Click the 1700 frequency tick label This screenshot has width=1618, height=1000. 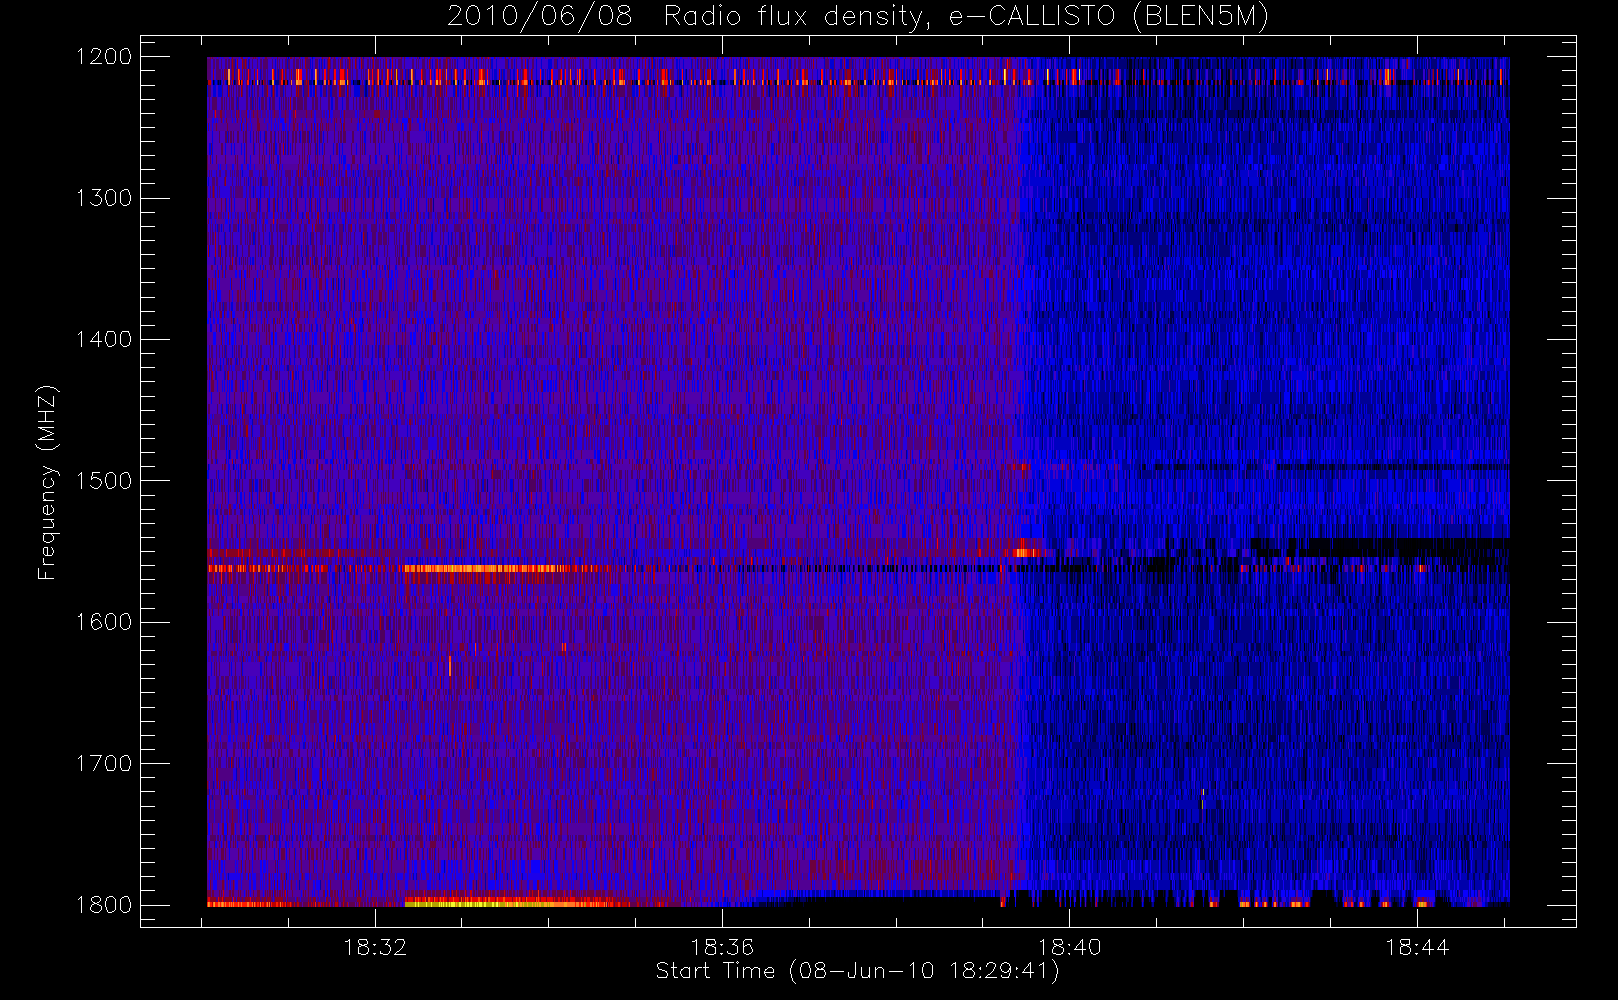(x=104, y=763)
